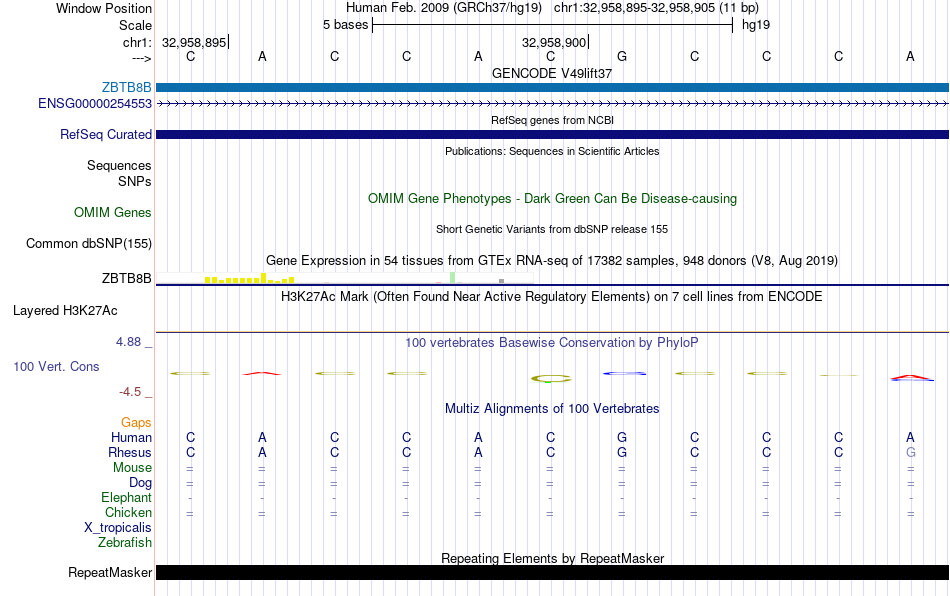Select the 100 Vert. Cons label
Image resolution: width=950 pixels, height=596 pixels.
coord(56,366)
